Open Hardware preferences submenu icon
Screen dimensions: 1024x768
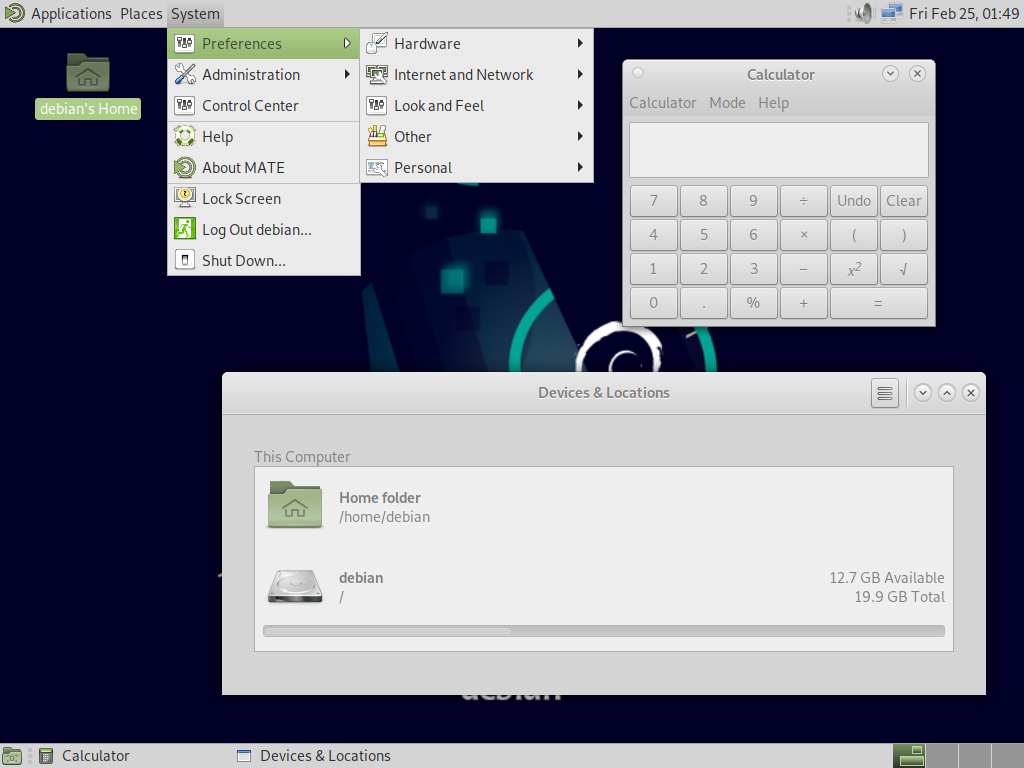pos(378,43)
